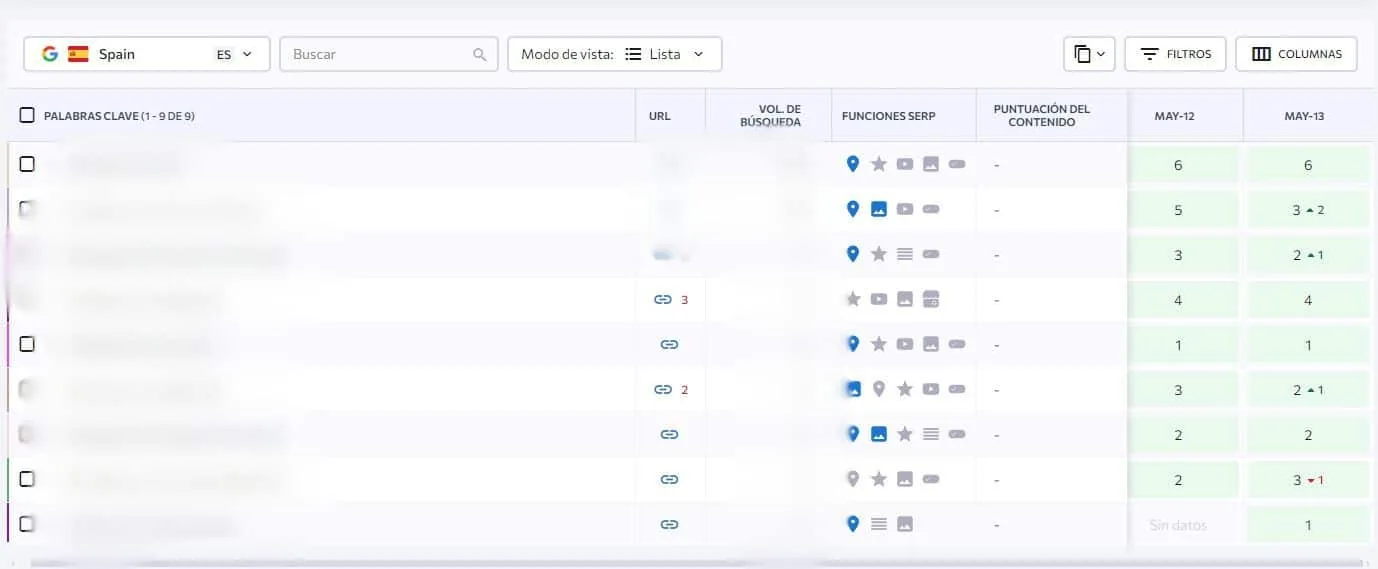Click the Spain flag icon
Screen dimensions: 1378x569
click(78, 54)
